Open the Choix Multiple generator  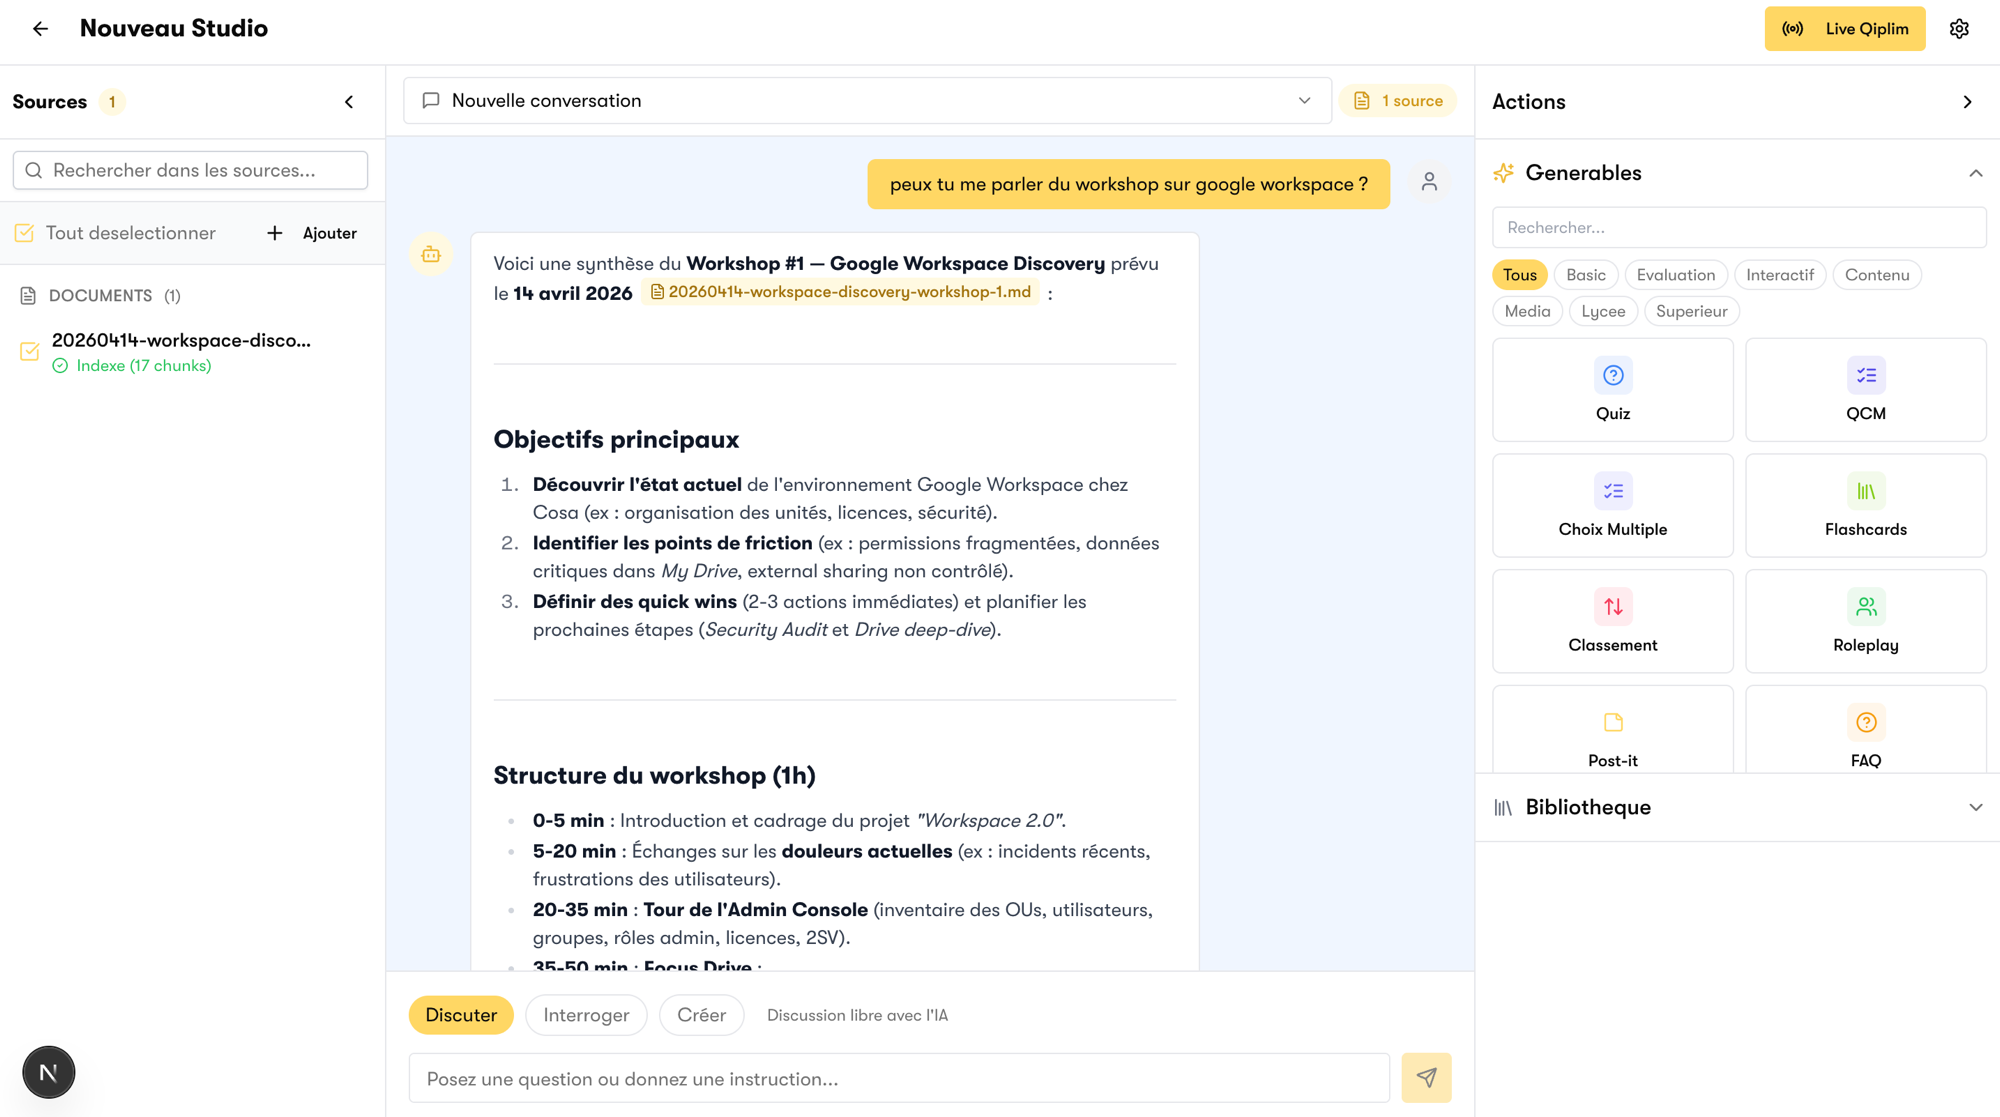pos(1612,506)
